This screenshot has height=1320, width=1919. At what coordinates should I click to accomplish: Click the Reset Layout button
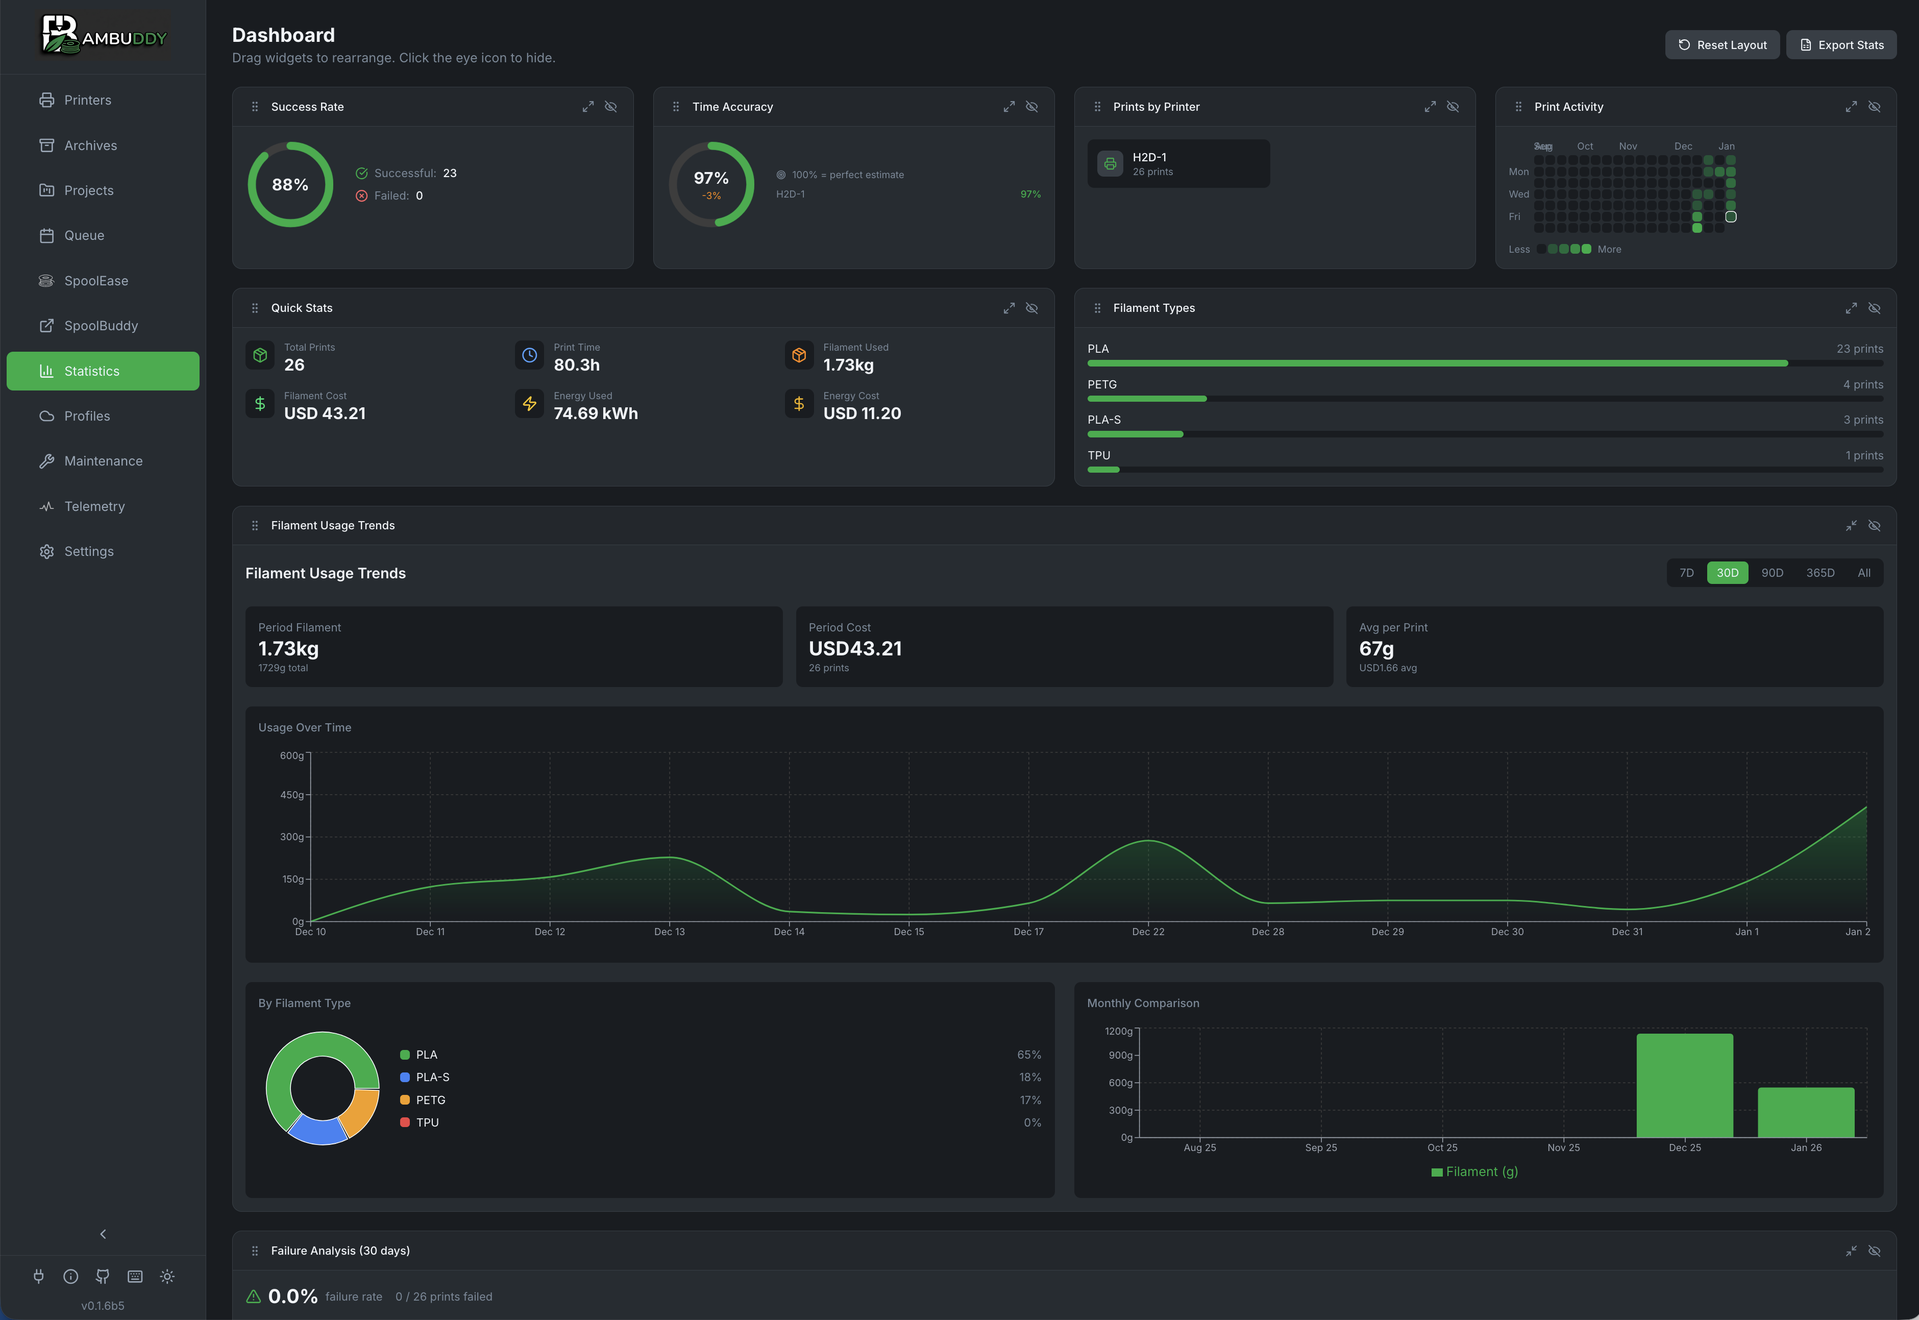[x=1722, y=44]
